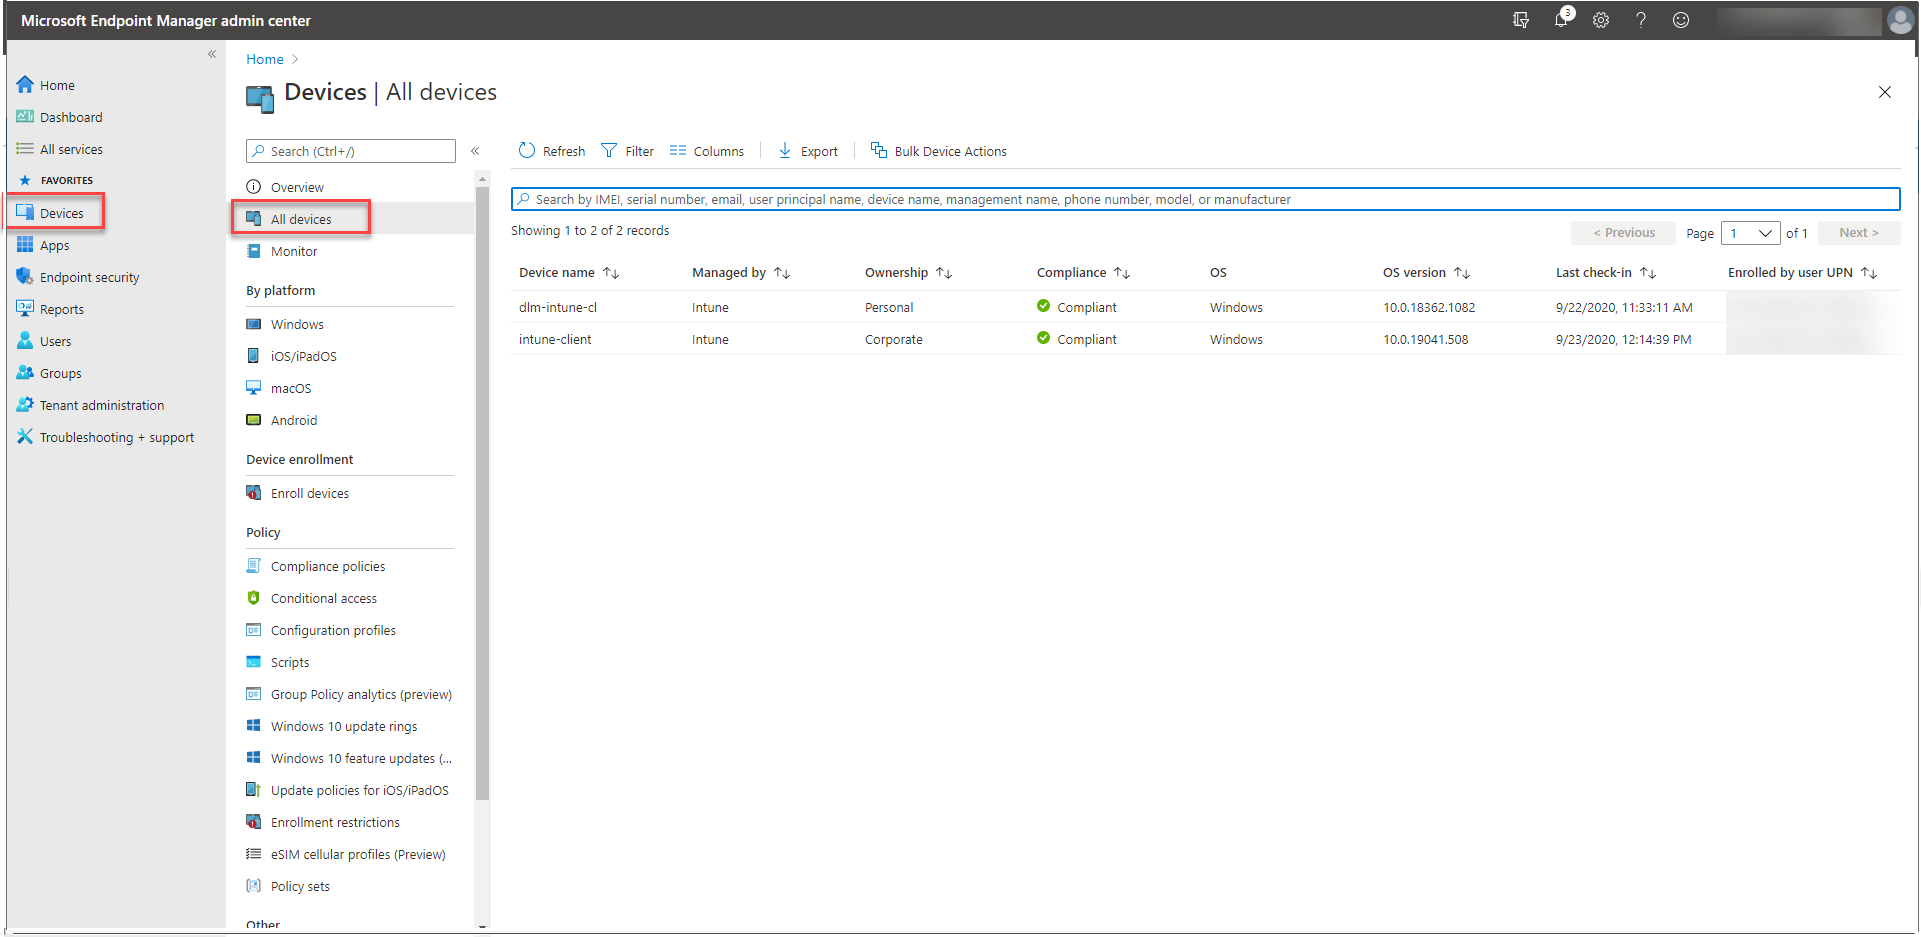The width and height of the screenshot is (1921, 937).
Task: Sort by Compliance column arrows
Action: 1122,273
